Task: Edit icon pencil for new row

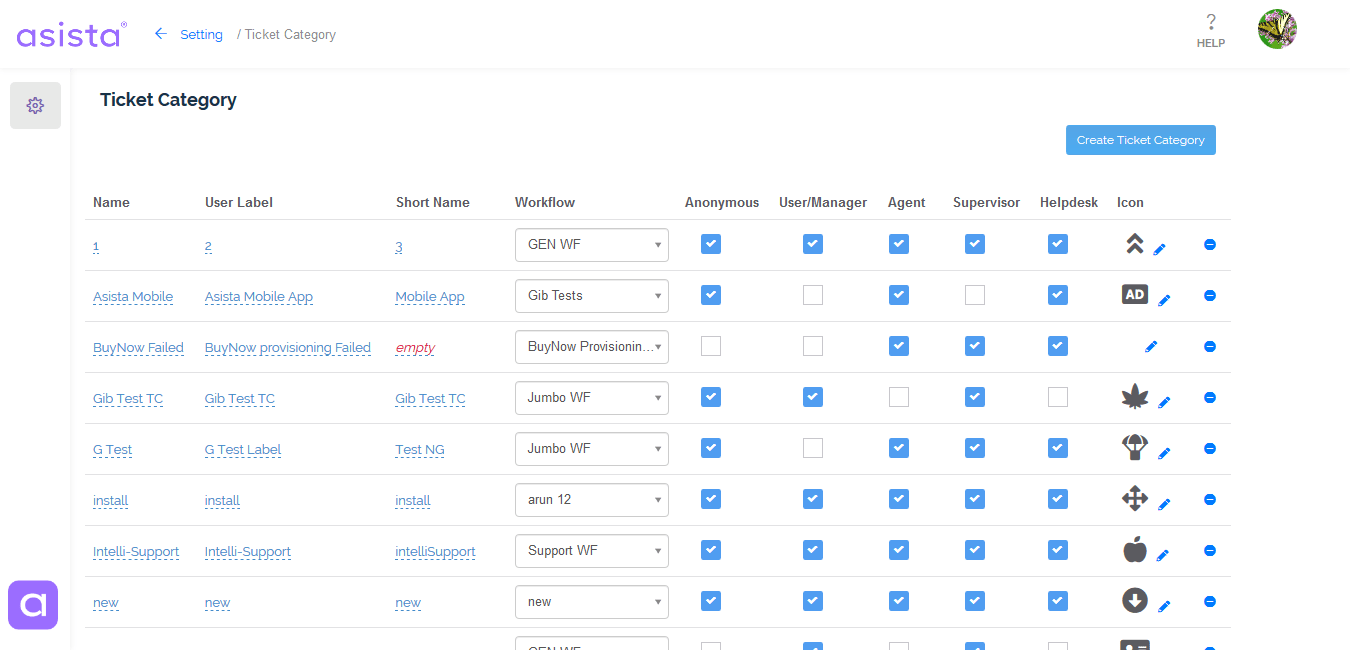Action: click(x=1164, y=606)
